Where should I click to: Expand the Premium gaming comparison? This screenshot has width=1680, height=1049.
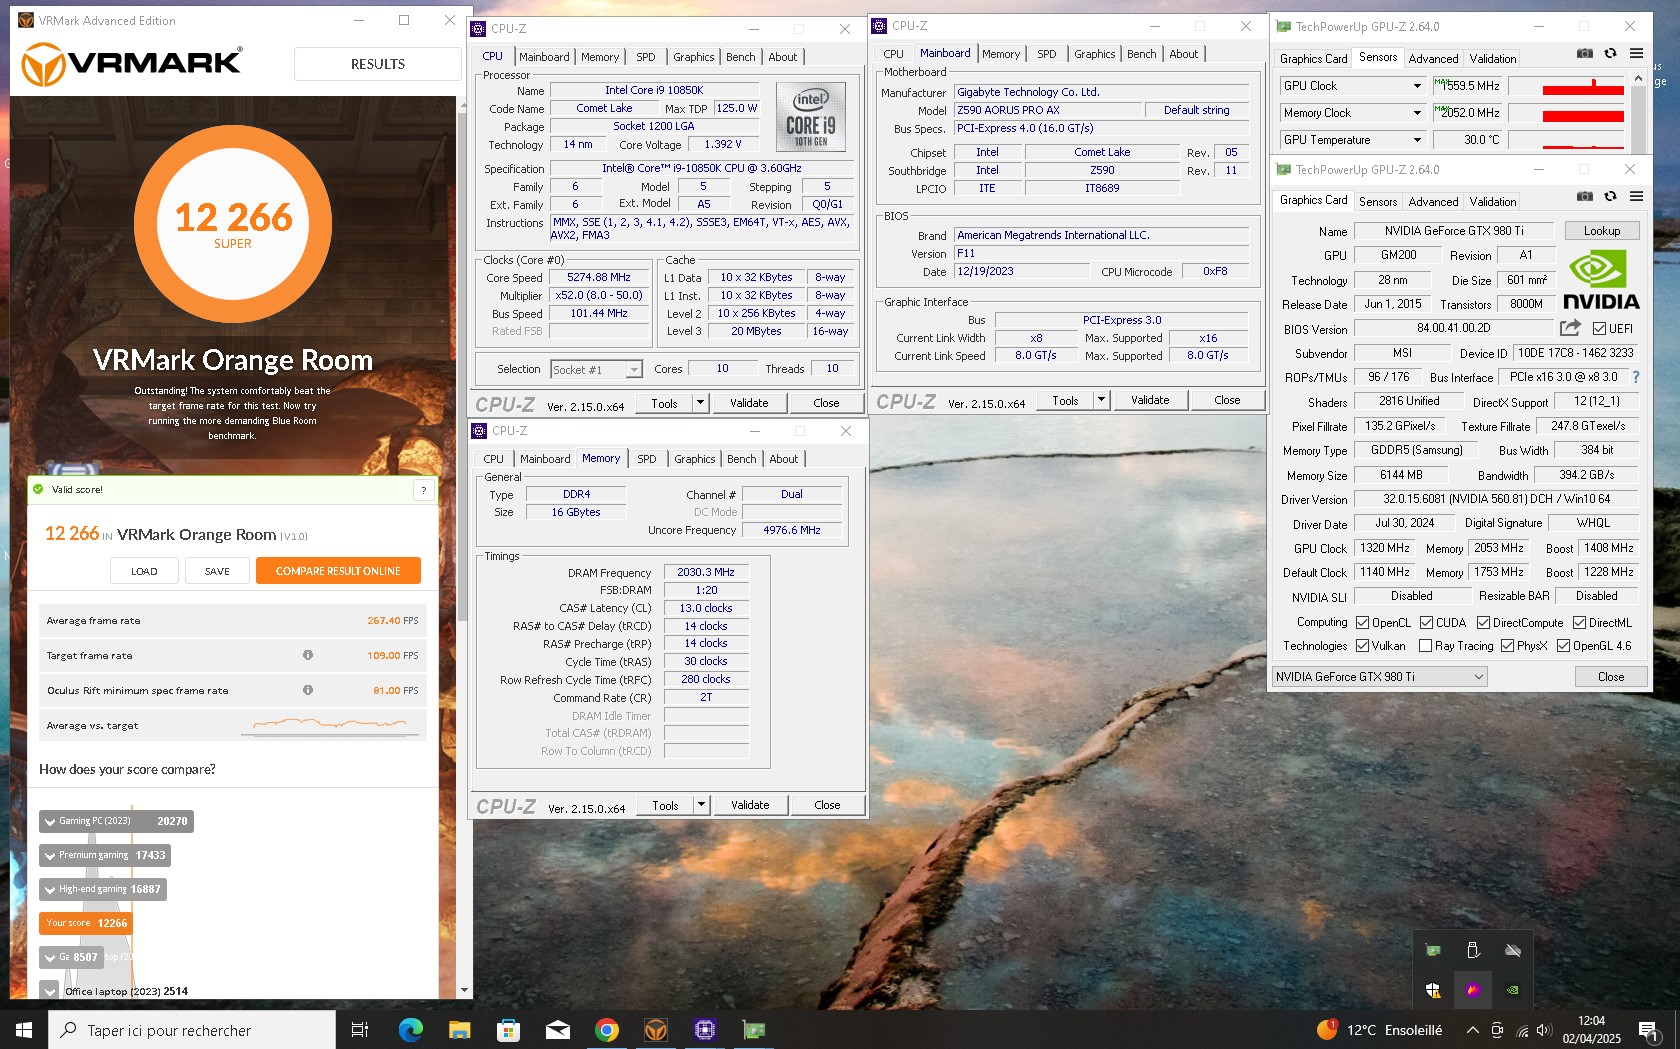click(49, 856)
